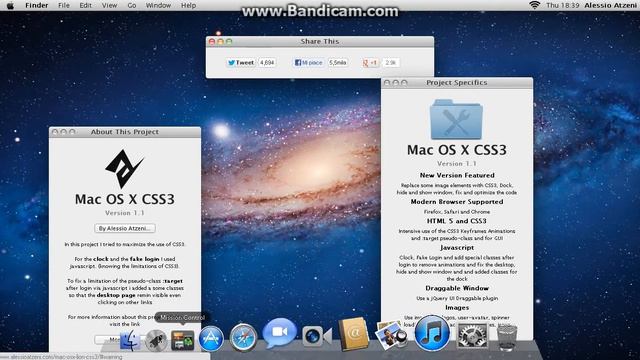
Task: Click the Javascript heading
Action: click(457, 247)
